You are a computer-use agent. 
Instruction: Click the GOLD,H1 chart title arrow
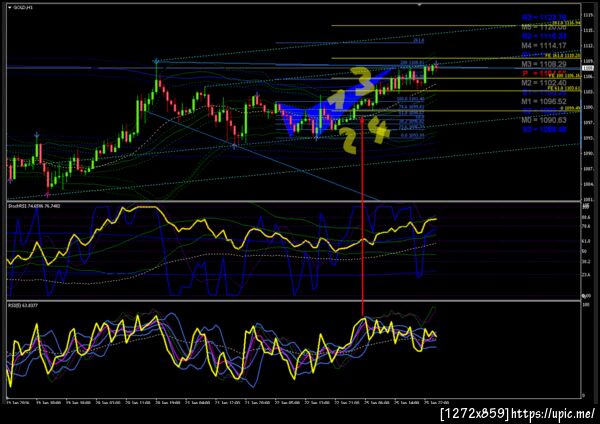(10, 7)
